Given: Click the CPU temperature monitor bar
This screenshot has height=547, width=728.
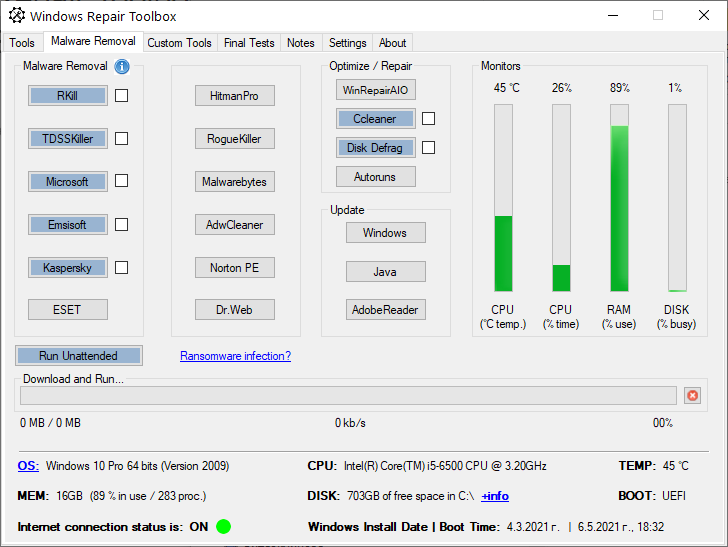Looking at the screenshot, I should click(x=503, y=198).
